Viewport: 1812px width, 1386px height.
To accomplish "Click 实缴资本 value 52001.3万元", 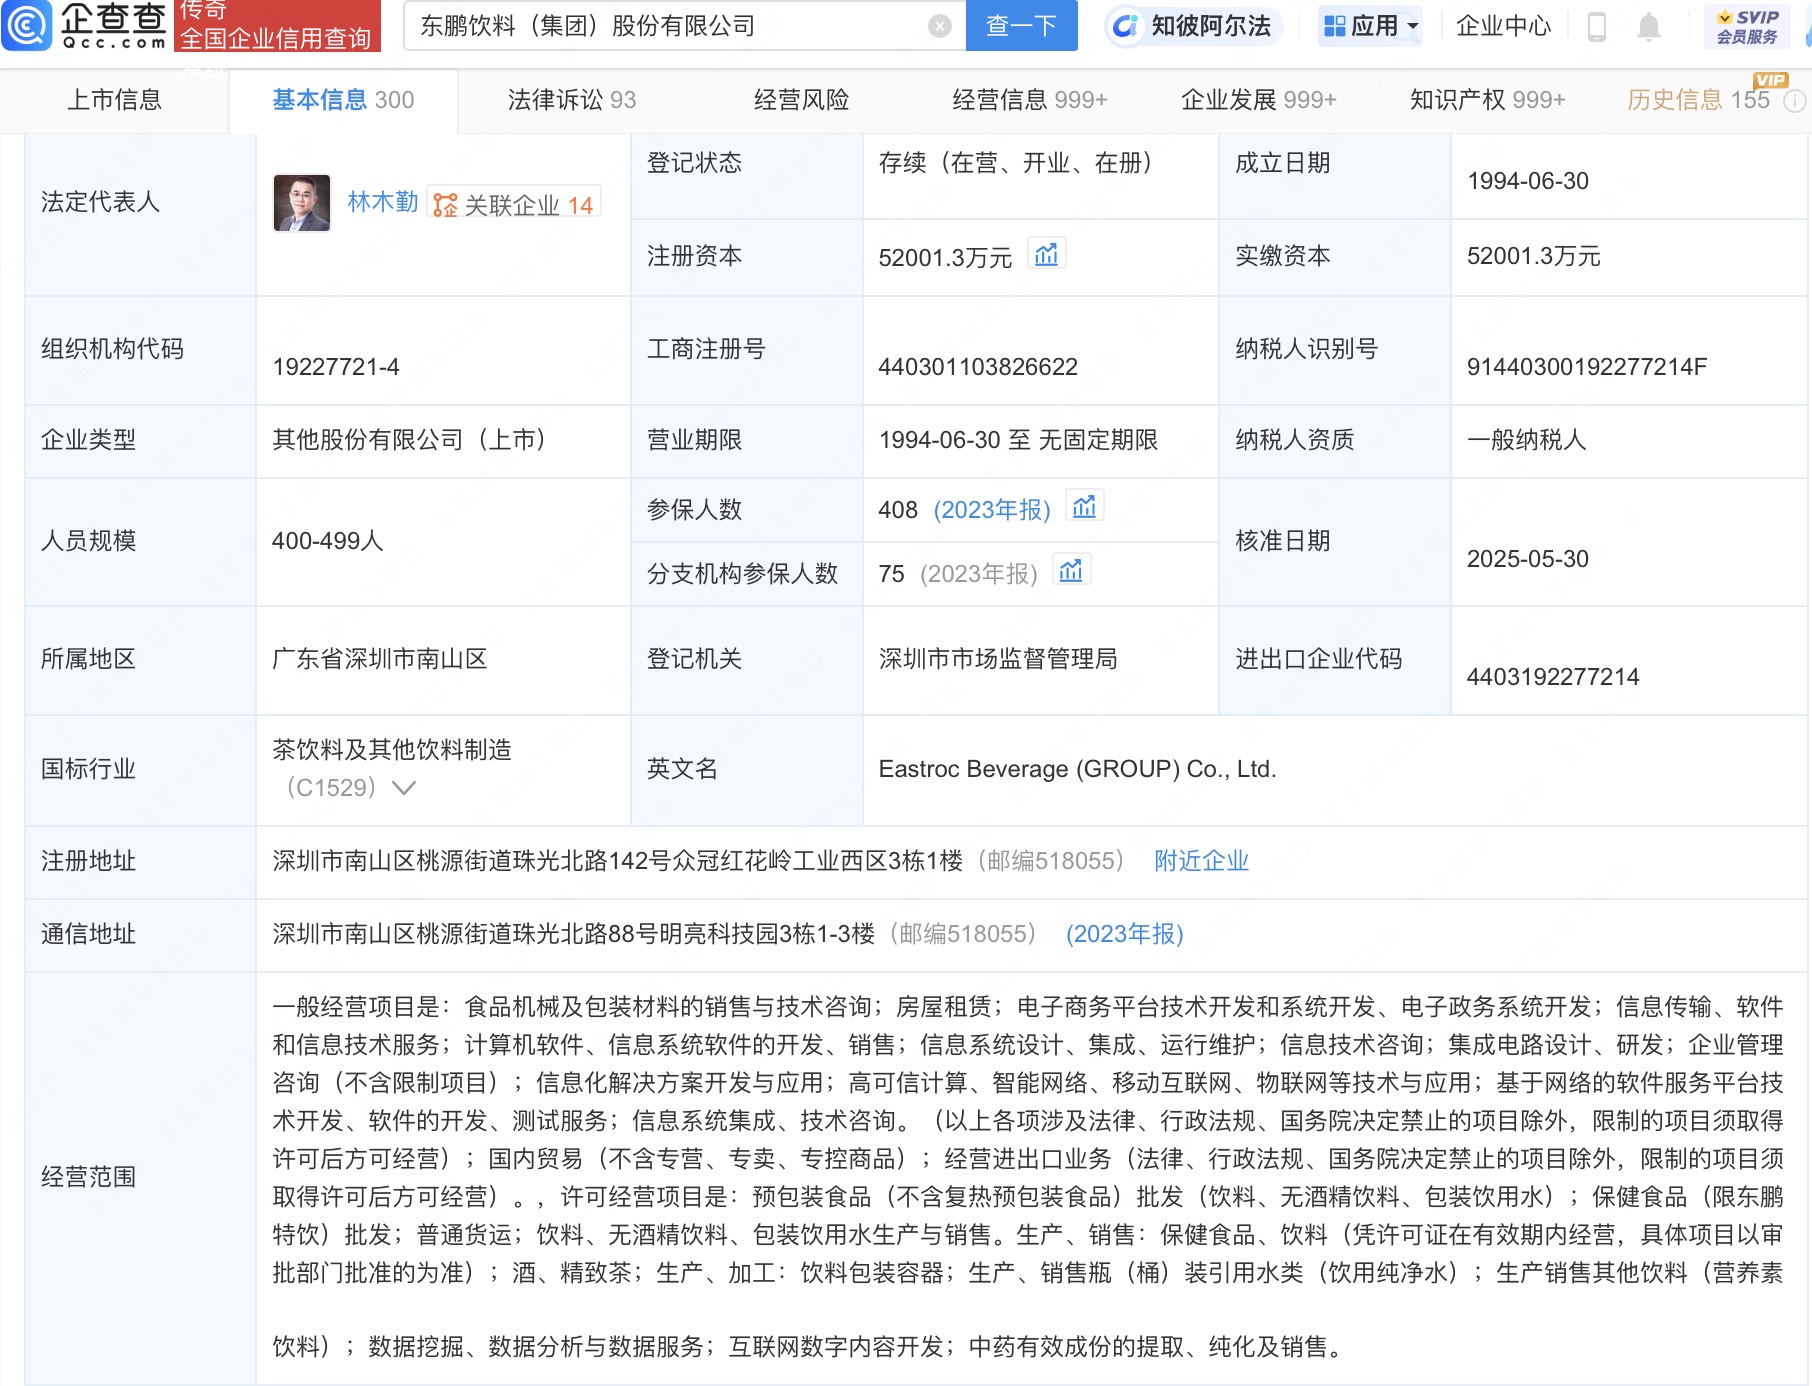I will 1533,256.
